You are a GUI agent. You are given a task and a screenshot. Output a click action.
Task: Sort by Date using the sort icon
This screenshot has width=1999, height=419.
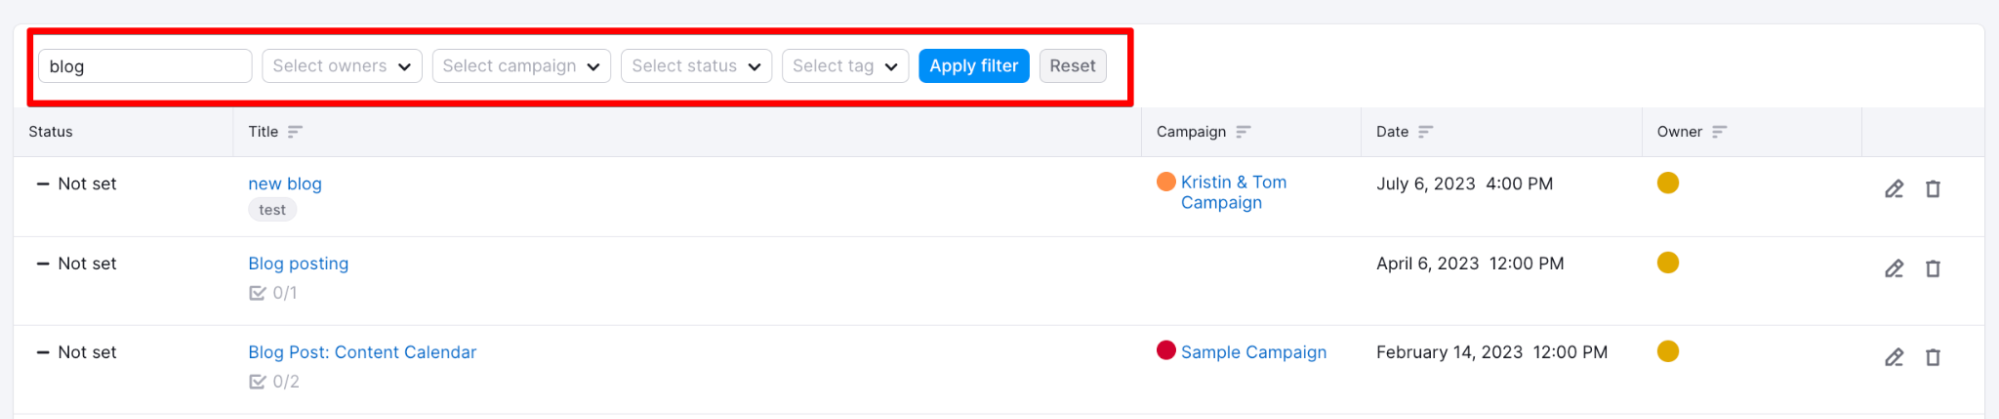(x=1425, y=132)
